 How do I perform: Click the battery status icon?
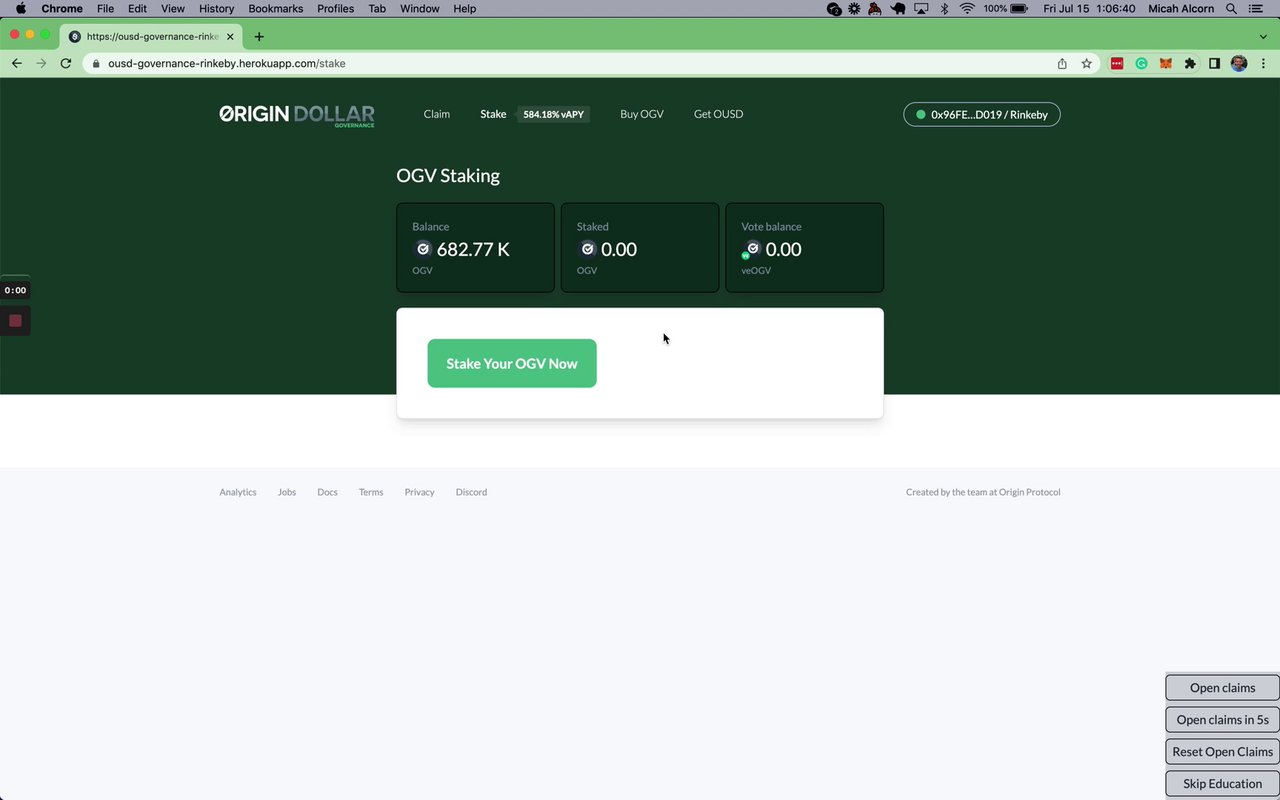pyautogui.click(x=1019, y=8)
